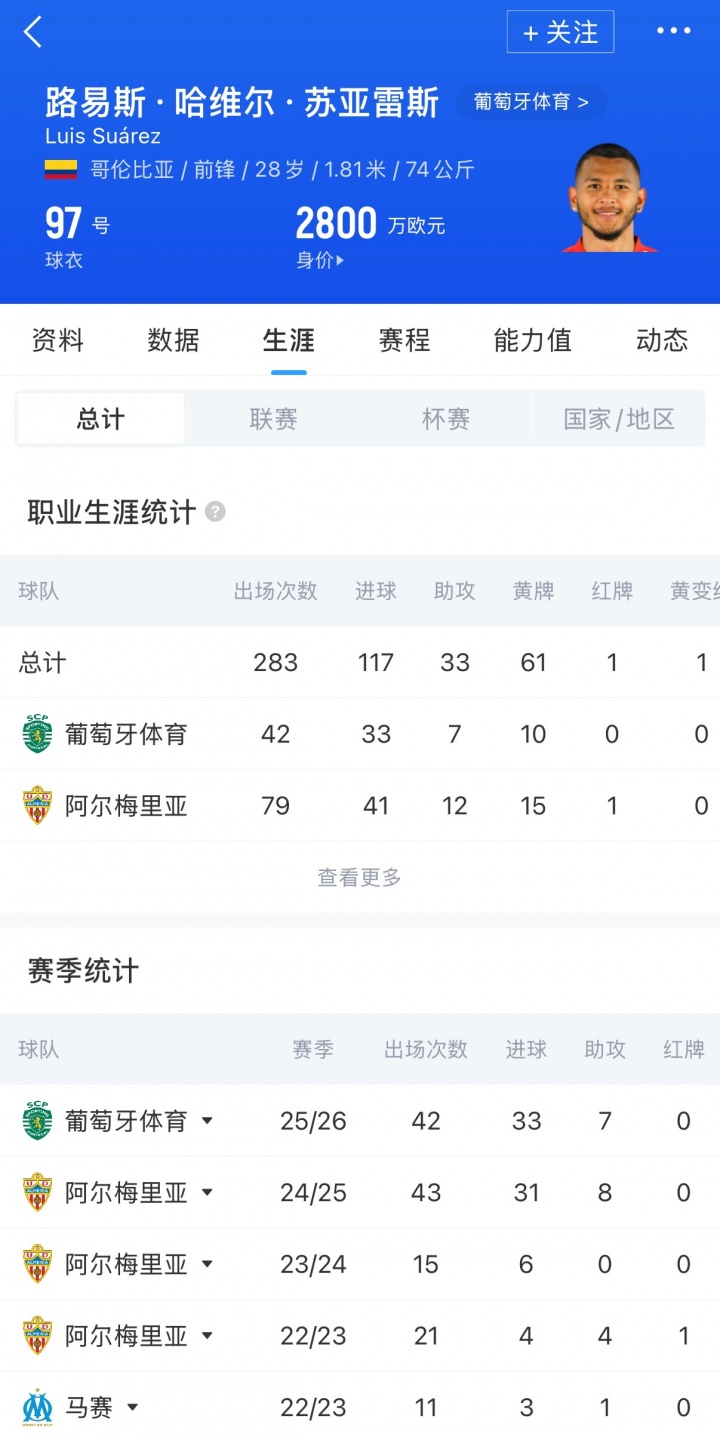Tap the +关注 follow button

(560, 32)
